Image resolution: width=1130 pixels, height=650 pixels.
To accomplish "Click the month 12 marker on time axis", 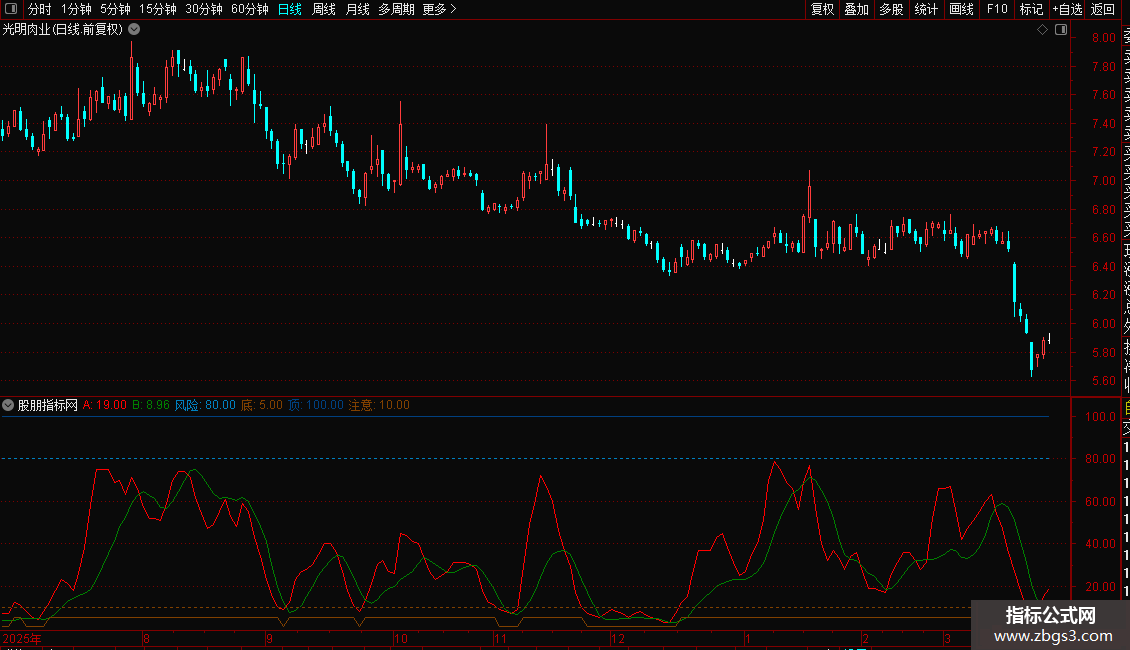I will click(x=618, y=638).
